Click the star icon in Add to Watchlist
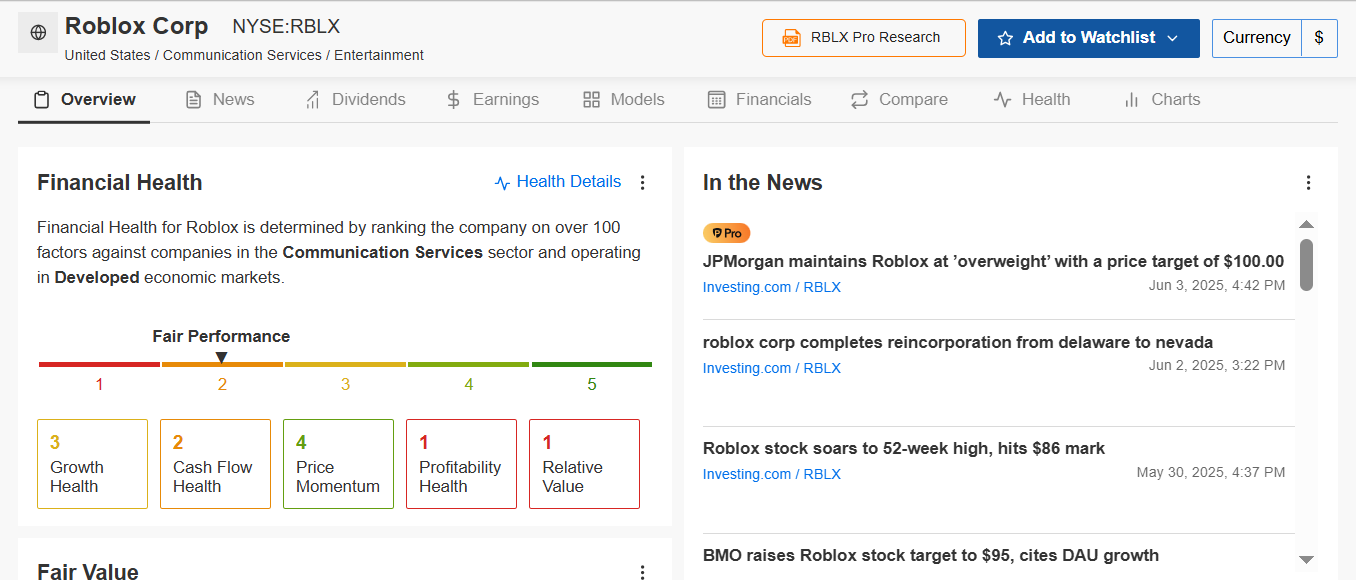Screen dimensions: 1356x580 (1005, 38)
